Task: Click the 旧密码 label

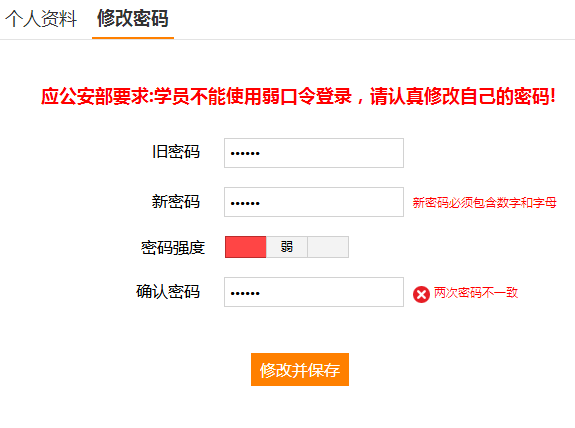Action: 176,152
